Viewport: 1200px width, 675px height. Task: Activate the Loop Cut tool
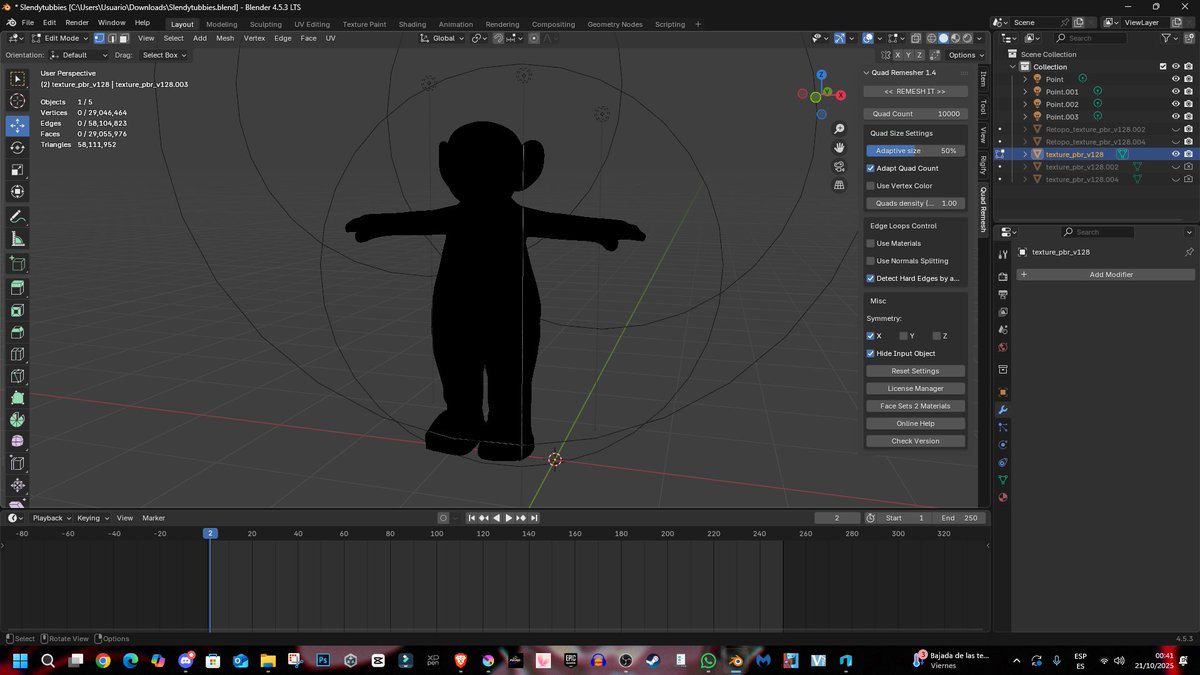click(x=17, y=354)
